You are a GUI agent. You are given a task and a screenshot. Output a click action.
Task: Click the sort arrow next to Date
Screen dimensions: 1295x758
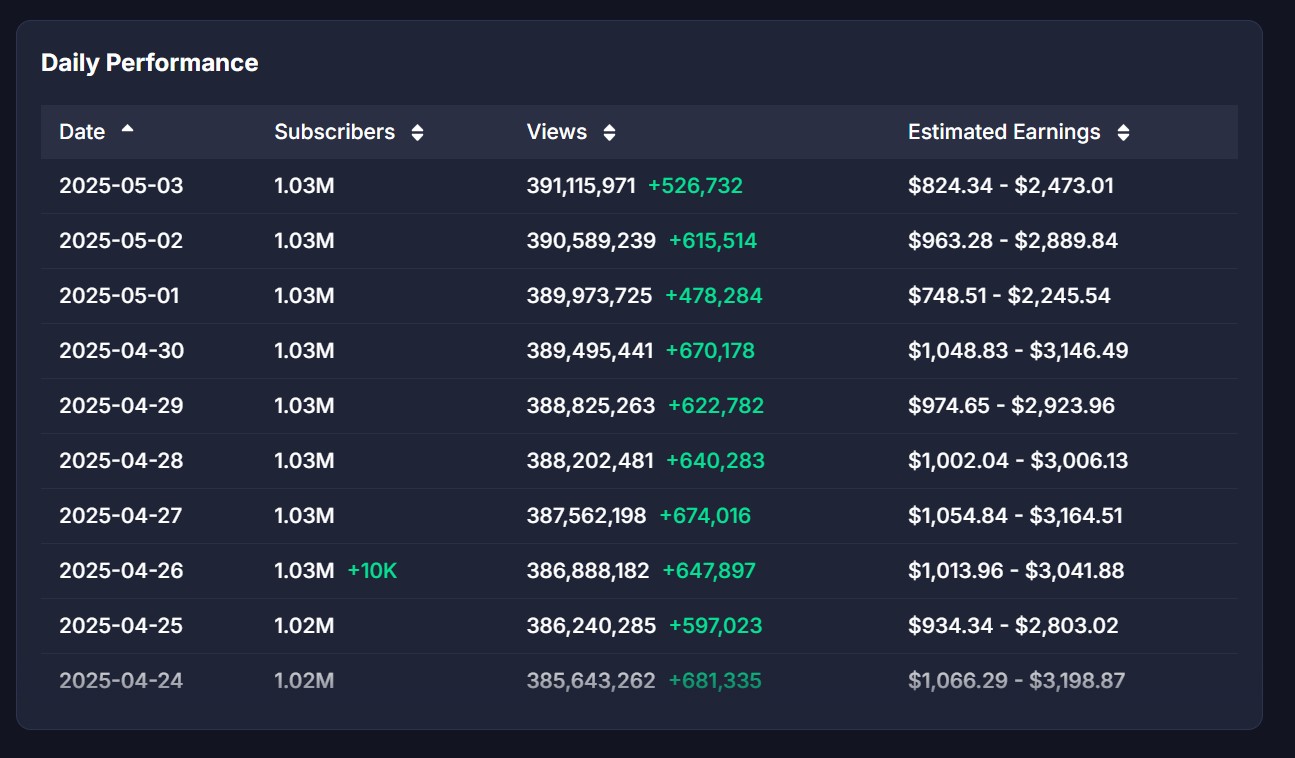(x=127, y=130)
